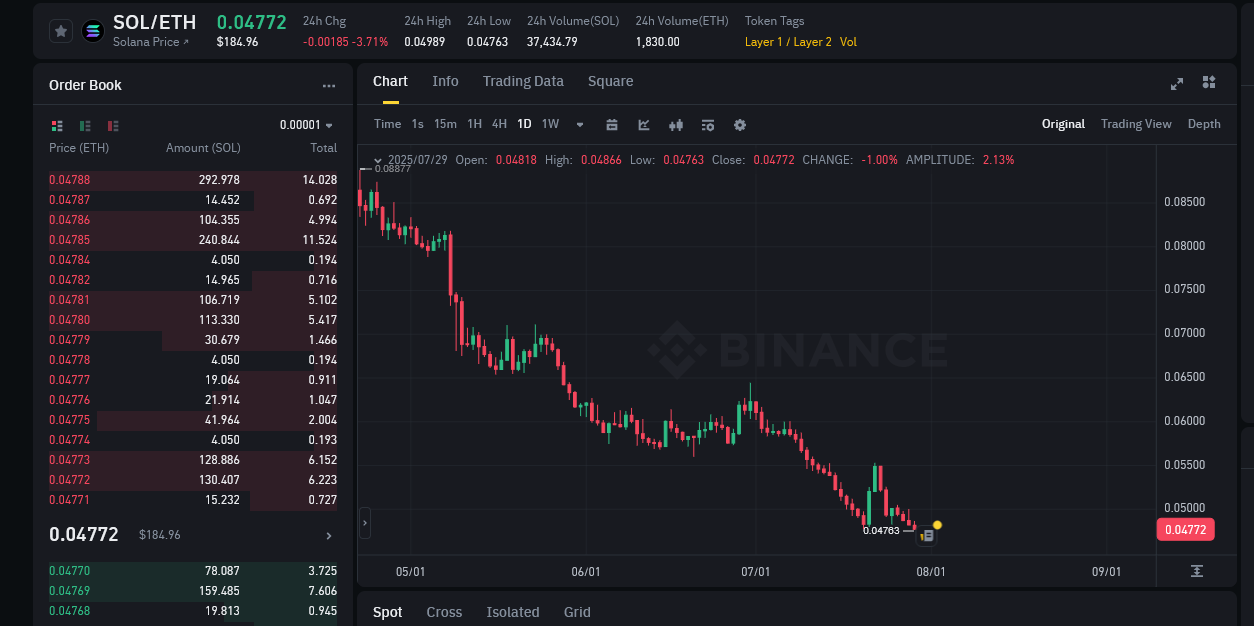Select the 0.04773 ask price row

pos(193,460)
